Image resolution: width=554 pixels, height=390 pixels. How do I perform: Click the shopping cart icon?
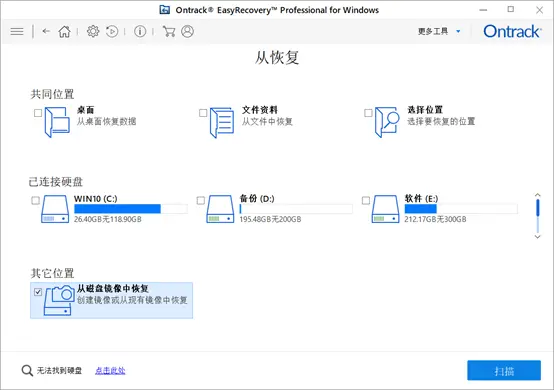(169, 31)
